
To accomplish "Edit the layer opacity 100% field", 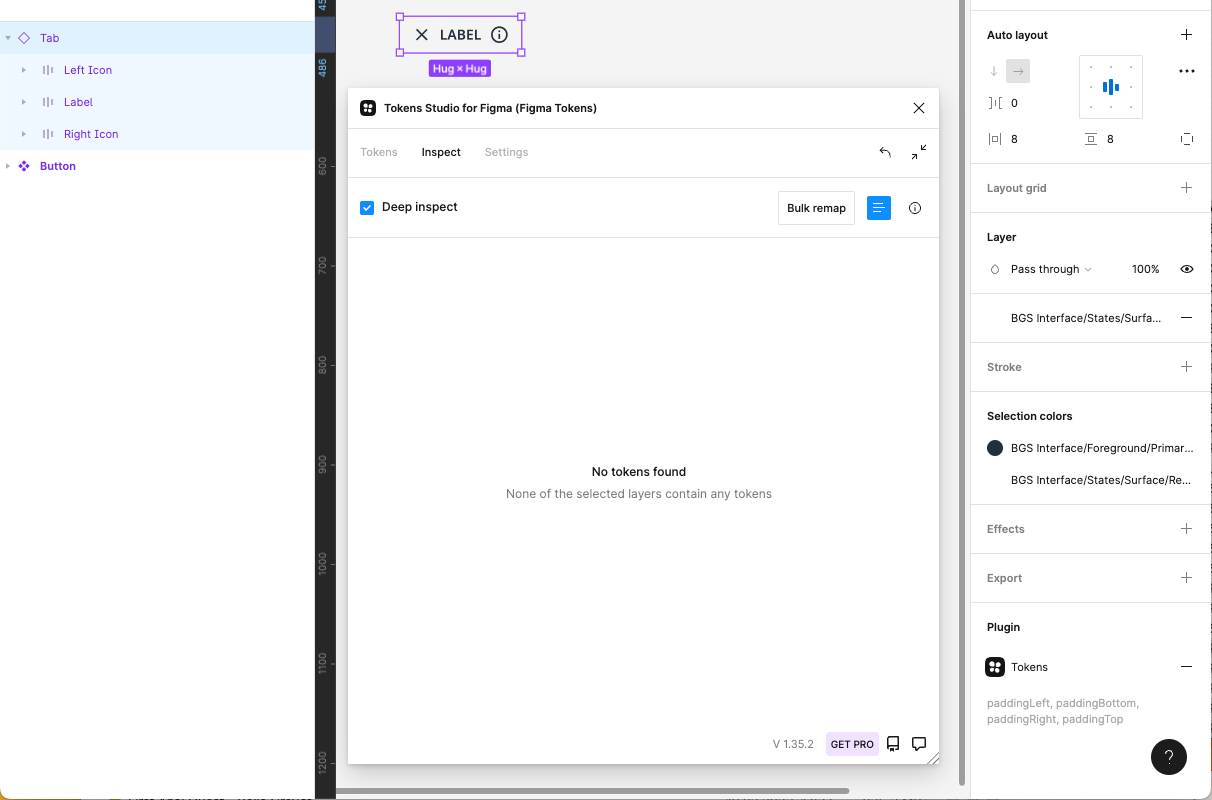I will (x=1146, y=269).
